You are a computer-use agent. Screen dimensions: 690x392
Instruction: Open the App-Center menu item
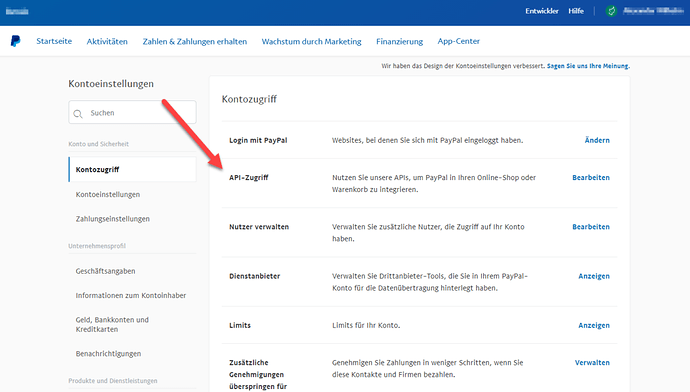tap(459, 41)
